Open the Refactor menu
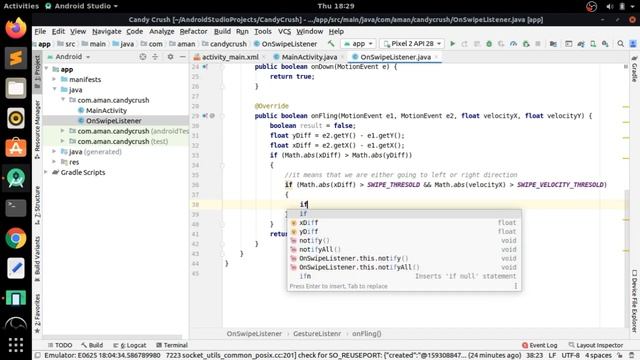This screenshot has width=640, height=360. [193, 31]
